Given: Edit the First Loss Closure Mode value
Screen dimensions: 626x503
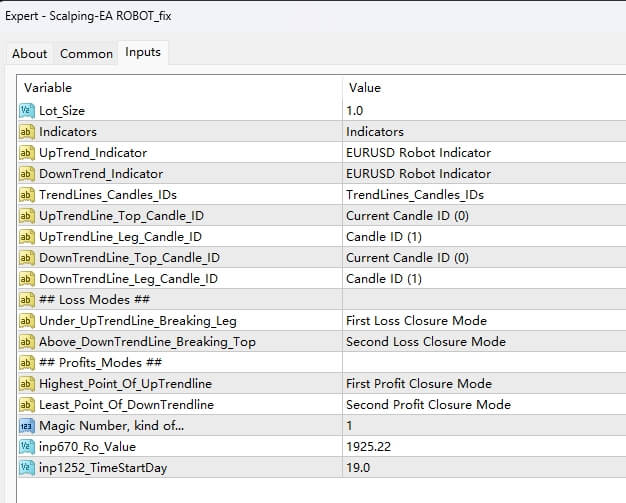Looking at the screenshot, I should point(416,320).
